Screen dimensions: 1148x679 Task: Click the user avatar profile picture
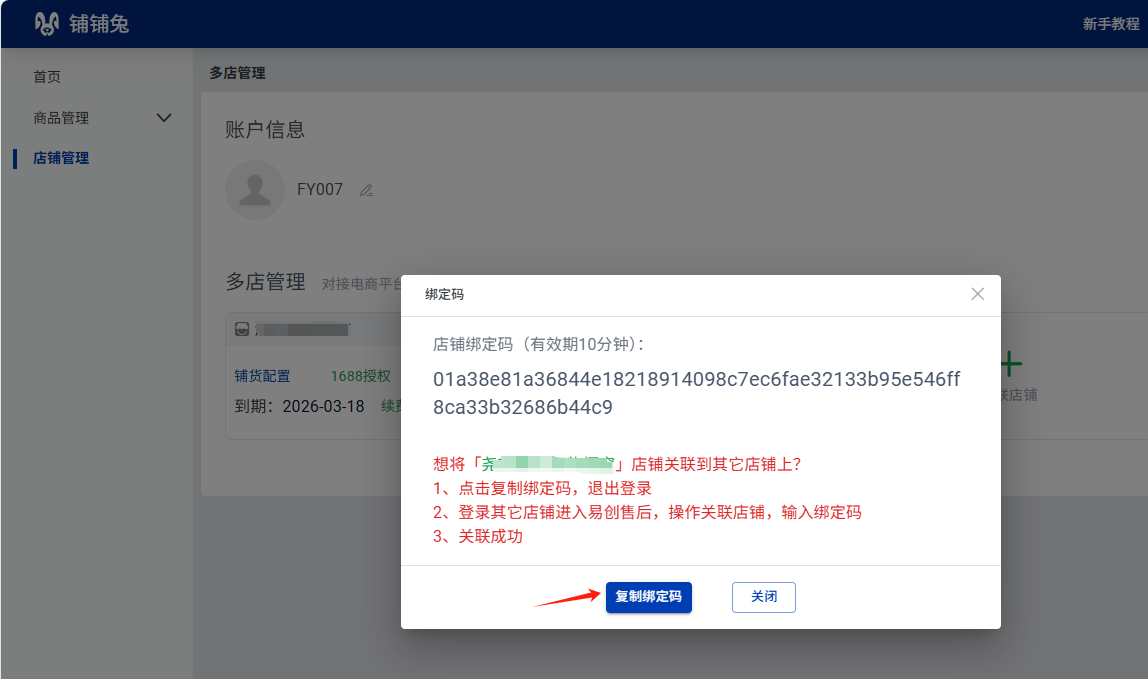tap(255, 190)
